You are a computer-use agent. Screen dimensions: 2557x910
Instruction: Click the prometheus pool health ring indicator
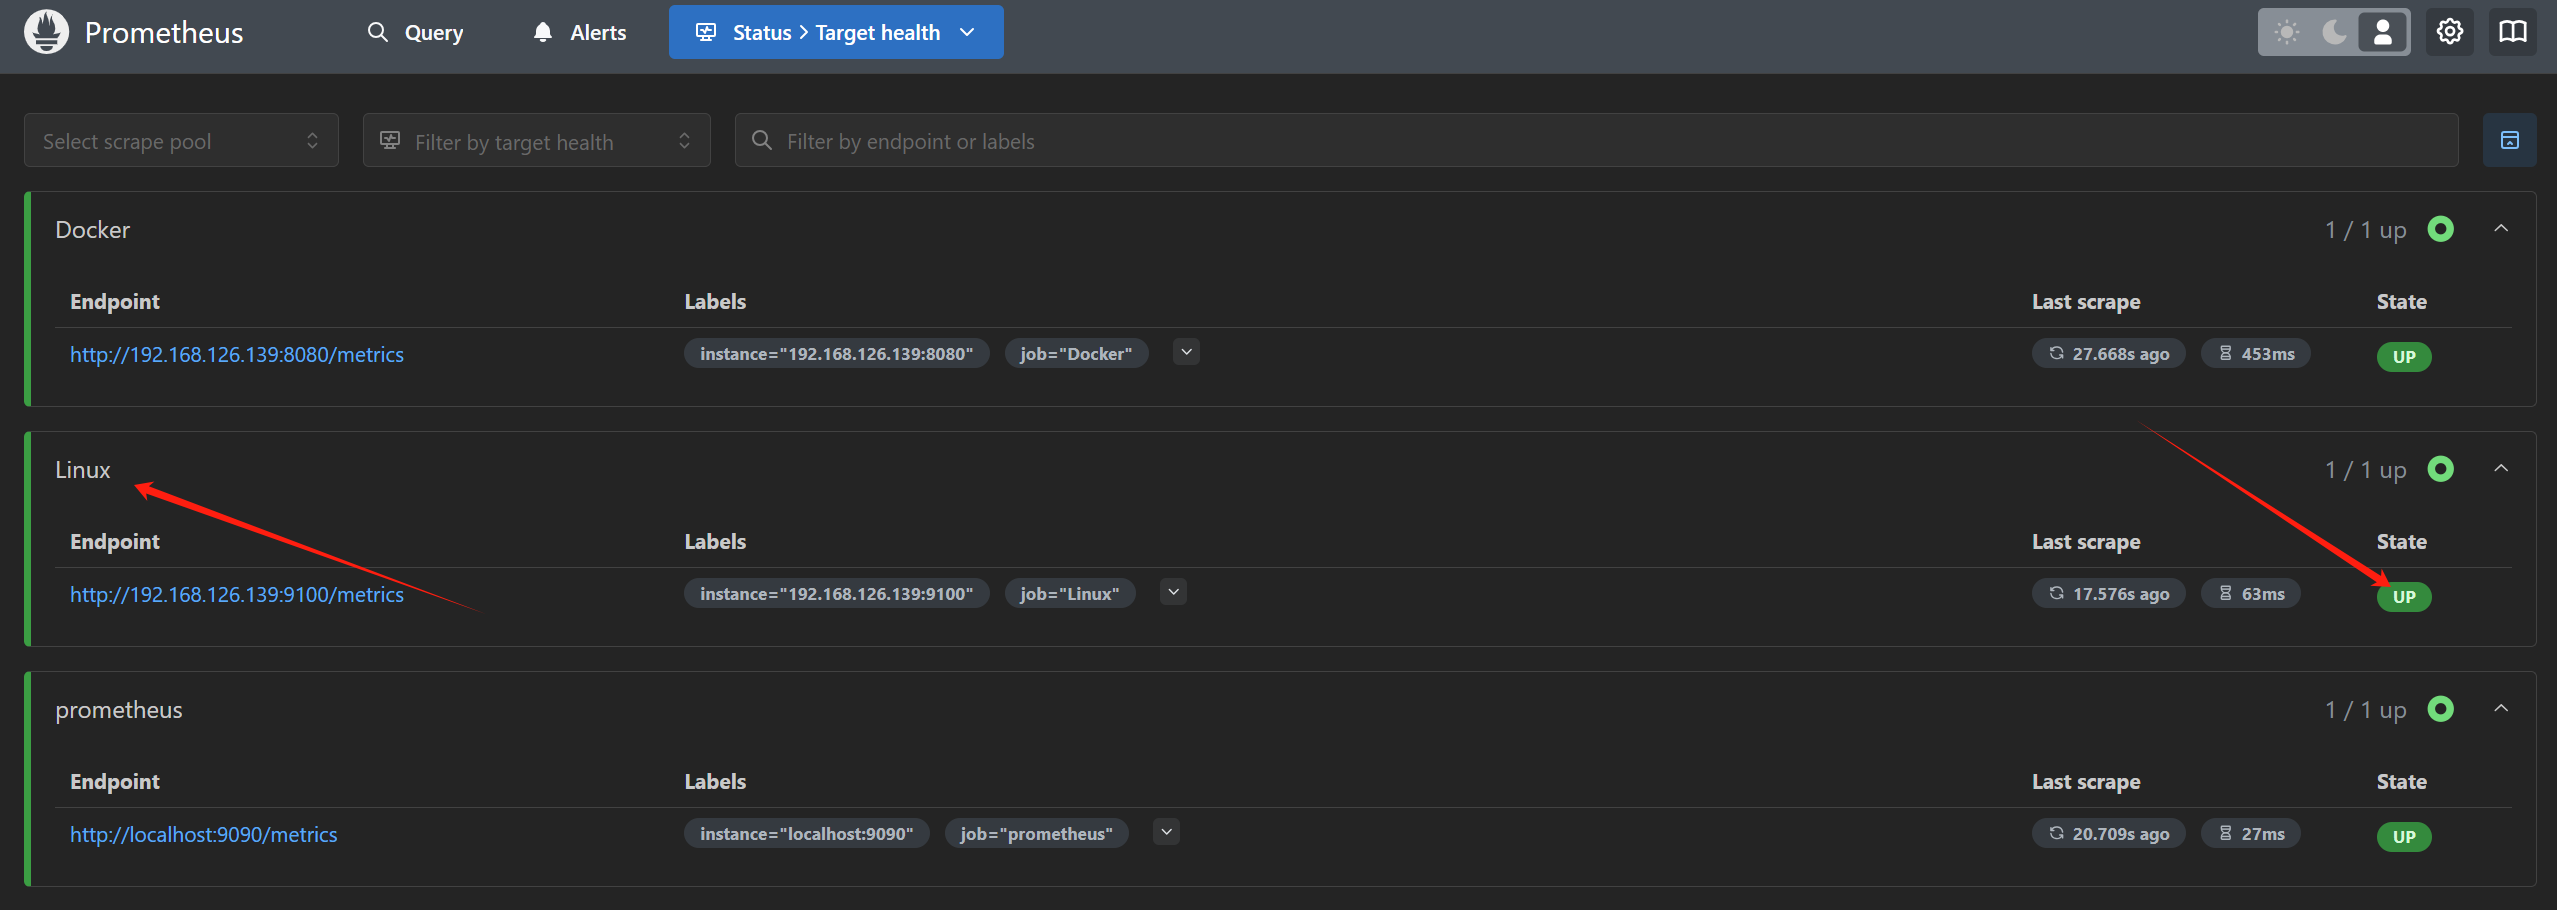click(x=2440, y=709)
